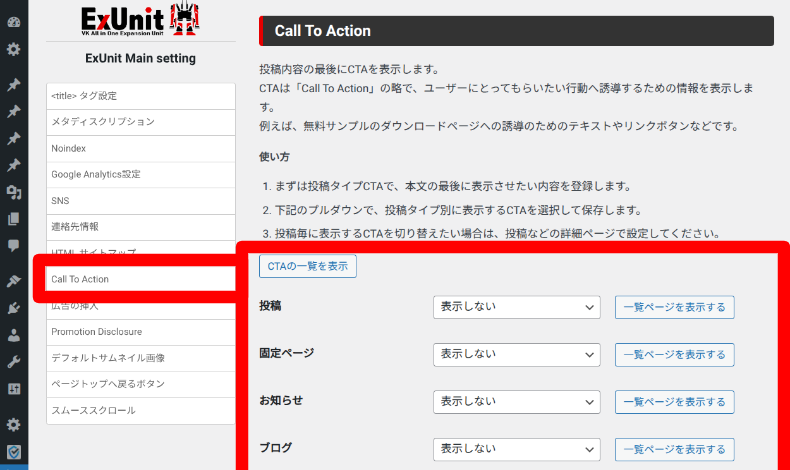This screenshot has width=790, height=470.
Task: Open the Users person icon
Action: (x=14, y=335)
